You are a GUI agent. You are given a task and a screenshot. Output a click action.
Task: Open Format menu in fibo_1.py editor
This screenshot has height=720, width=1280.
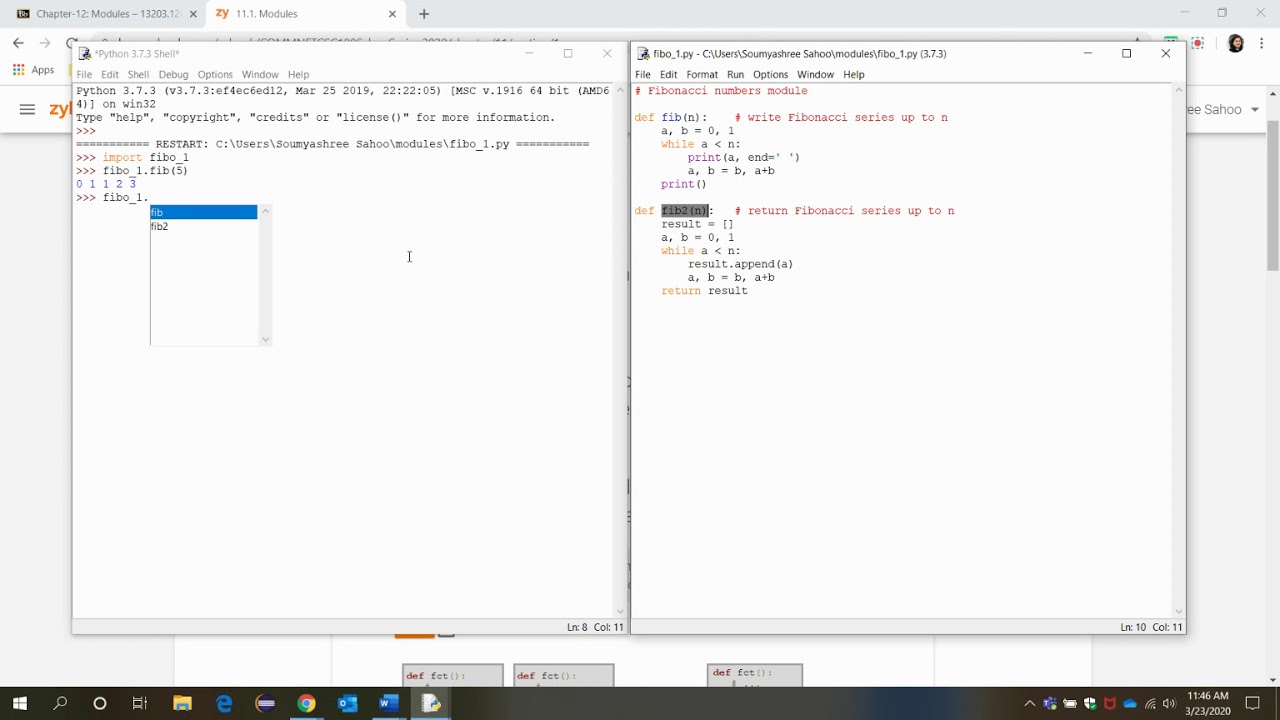pyautogui.click(x=702, y=74)
